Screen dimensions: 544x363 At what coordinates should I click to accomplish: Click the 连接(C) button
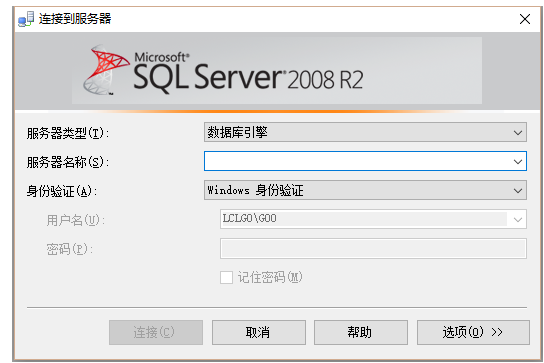[x=156, y=332]
